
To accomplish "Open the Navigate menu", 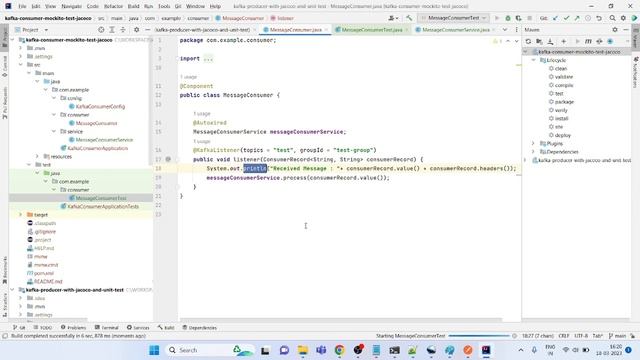I will tap(71, 6).
